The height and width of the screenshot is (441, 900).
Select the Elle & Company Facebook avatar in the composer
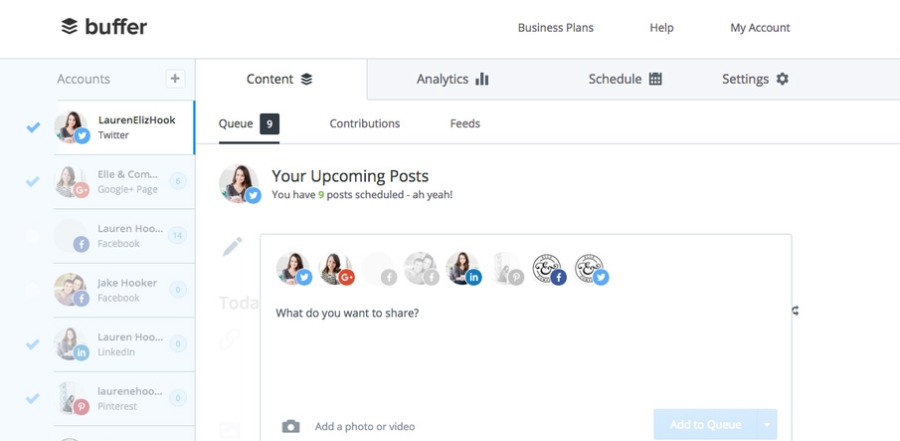pyautogui.click(x=549, y=269)
